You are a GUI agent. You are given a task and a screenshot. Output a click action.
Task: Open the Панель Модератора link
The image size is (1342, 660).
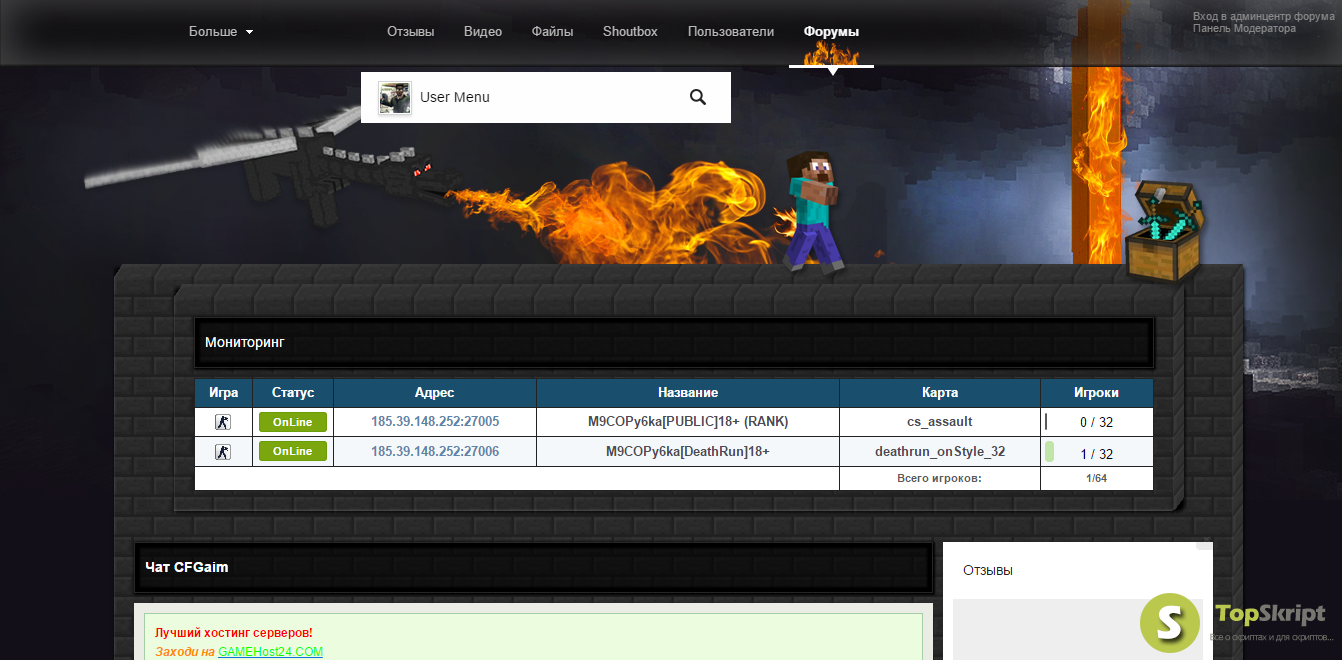click(x=1244, y=28)
